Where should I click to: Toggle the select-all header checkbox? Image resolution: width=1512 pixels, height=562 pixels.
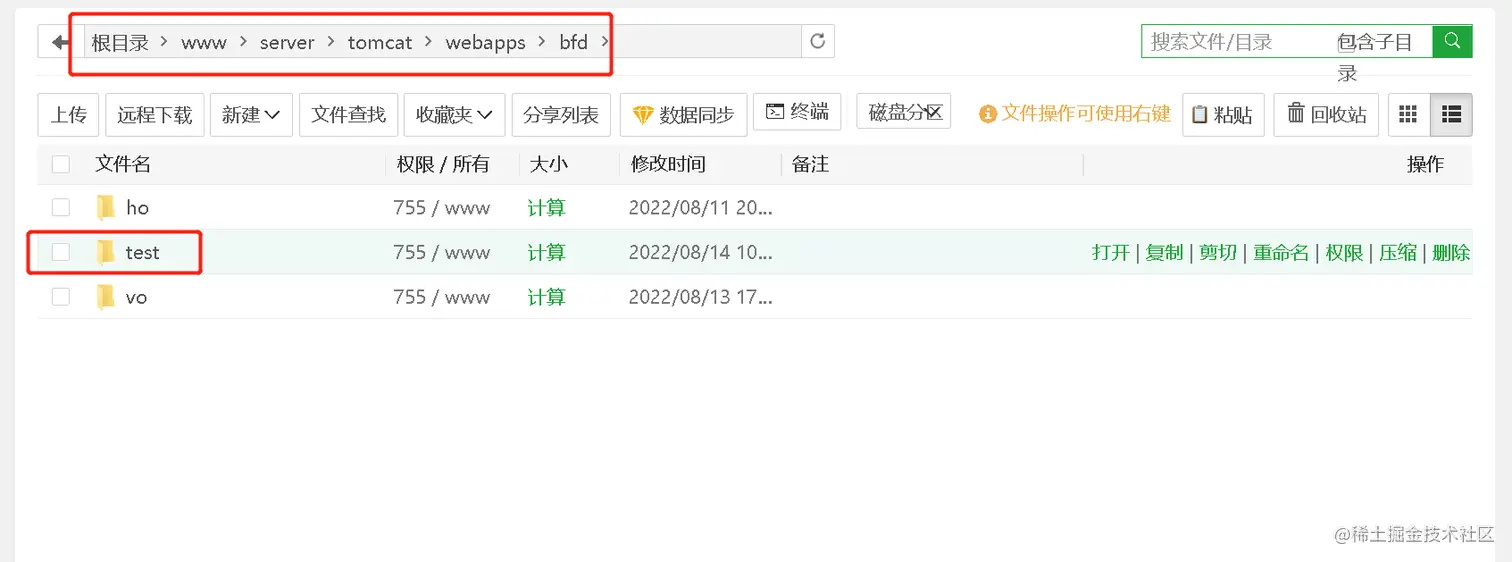coord(61,164)
